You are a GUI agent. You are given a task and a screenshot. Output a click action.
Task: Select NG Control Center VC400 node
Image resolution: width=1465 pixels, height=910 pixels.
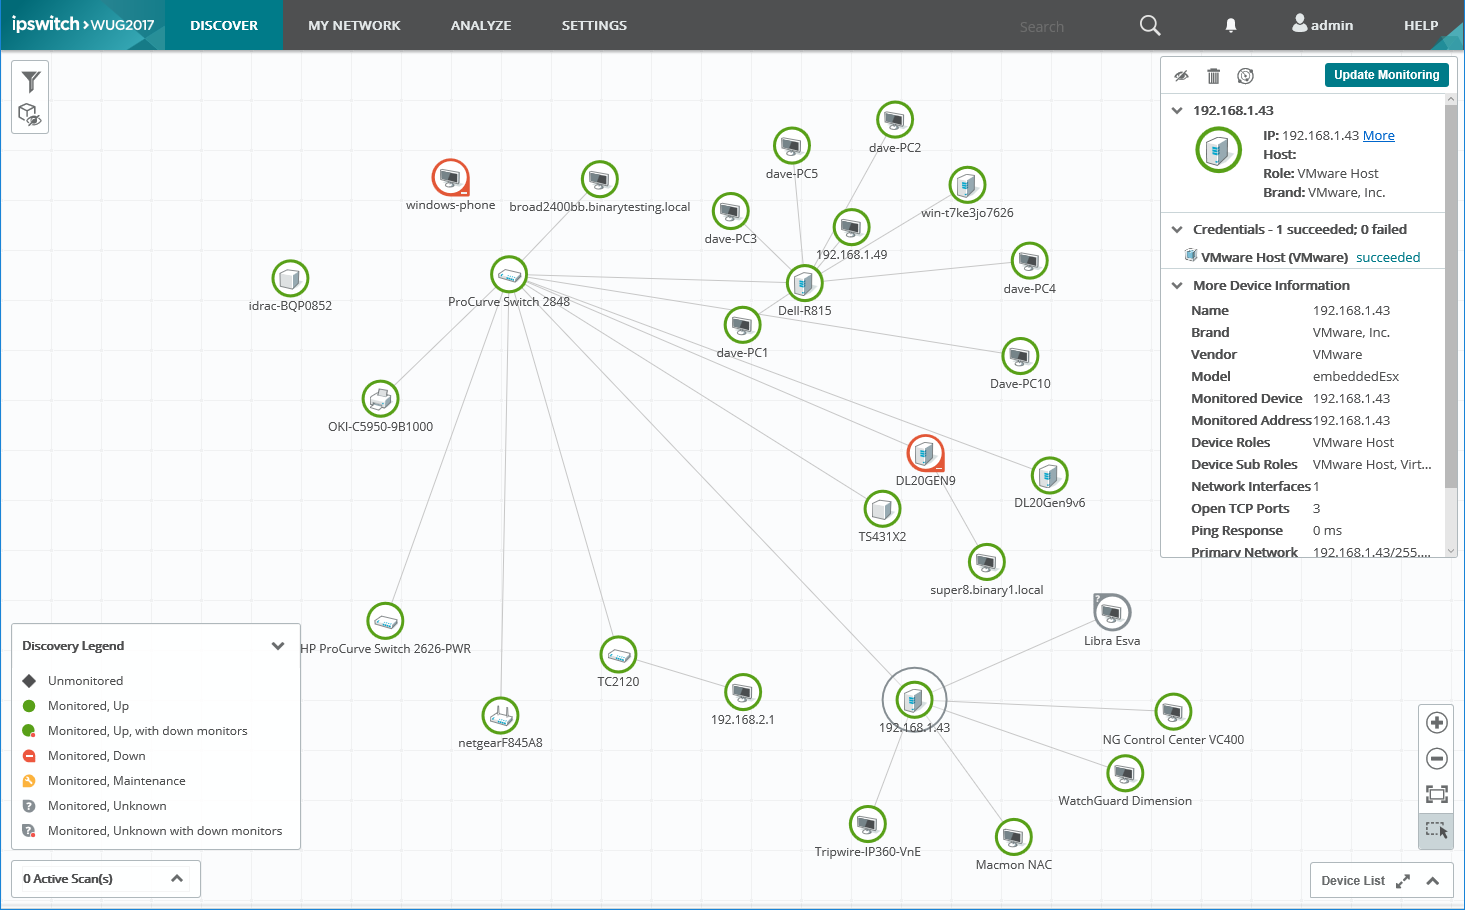[1173, 712]
